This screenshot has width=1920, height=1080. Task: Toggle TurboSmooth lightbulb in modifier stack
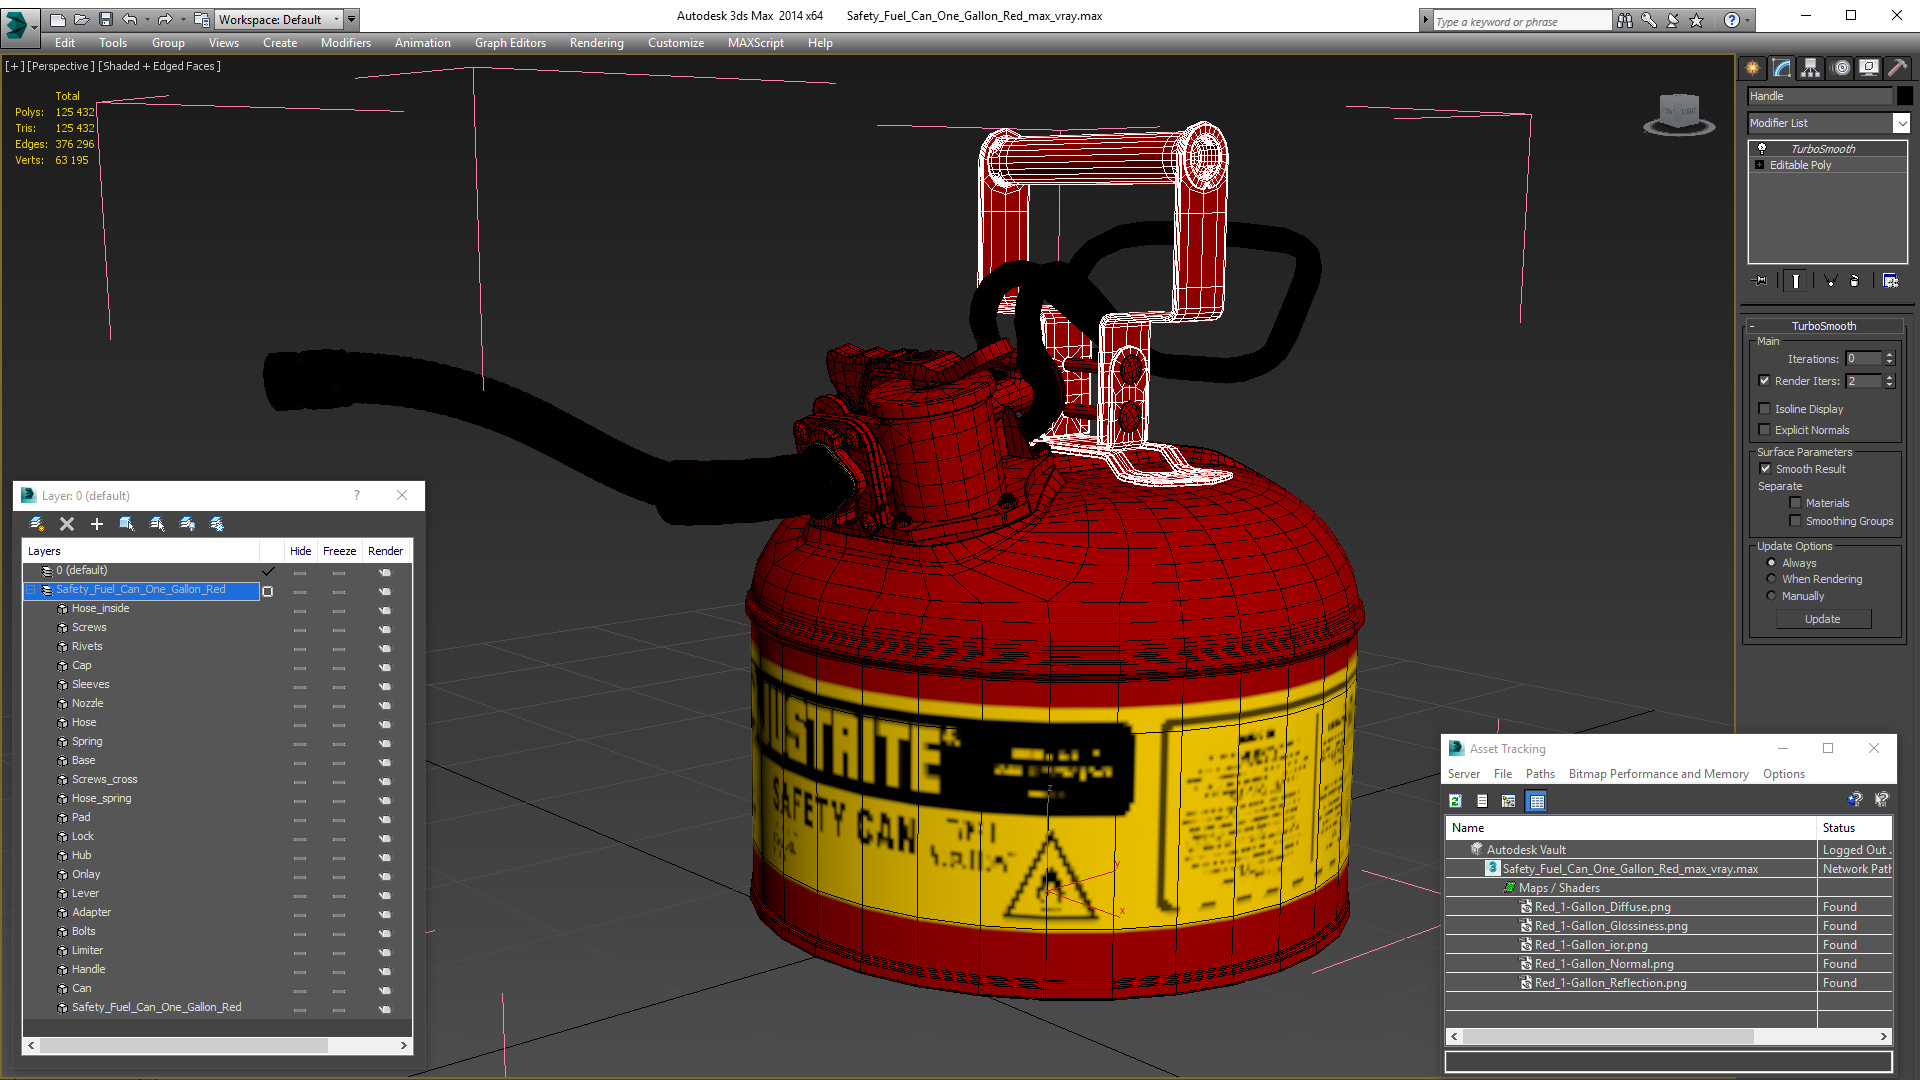point(1762,148)
